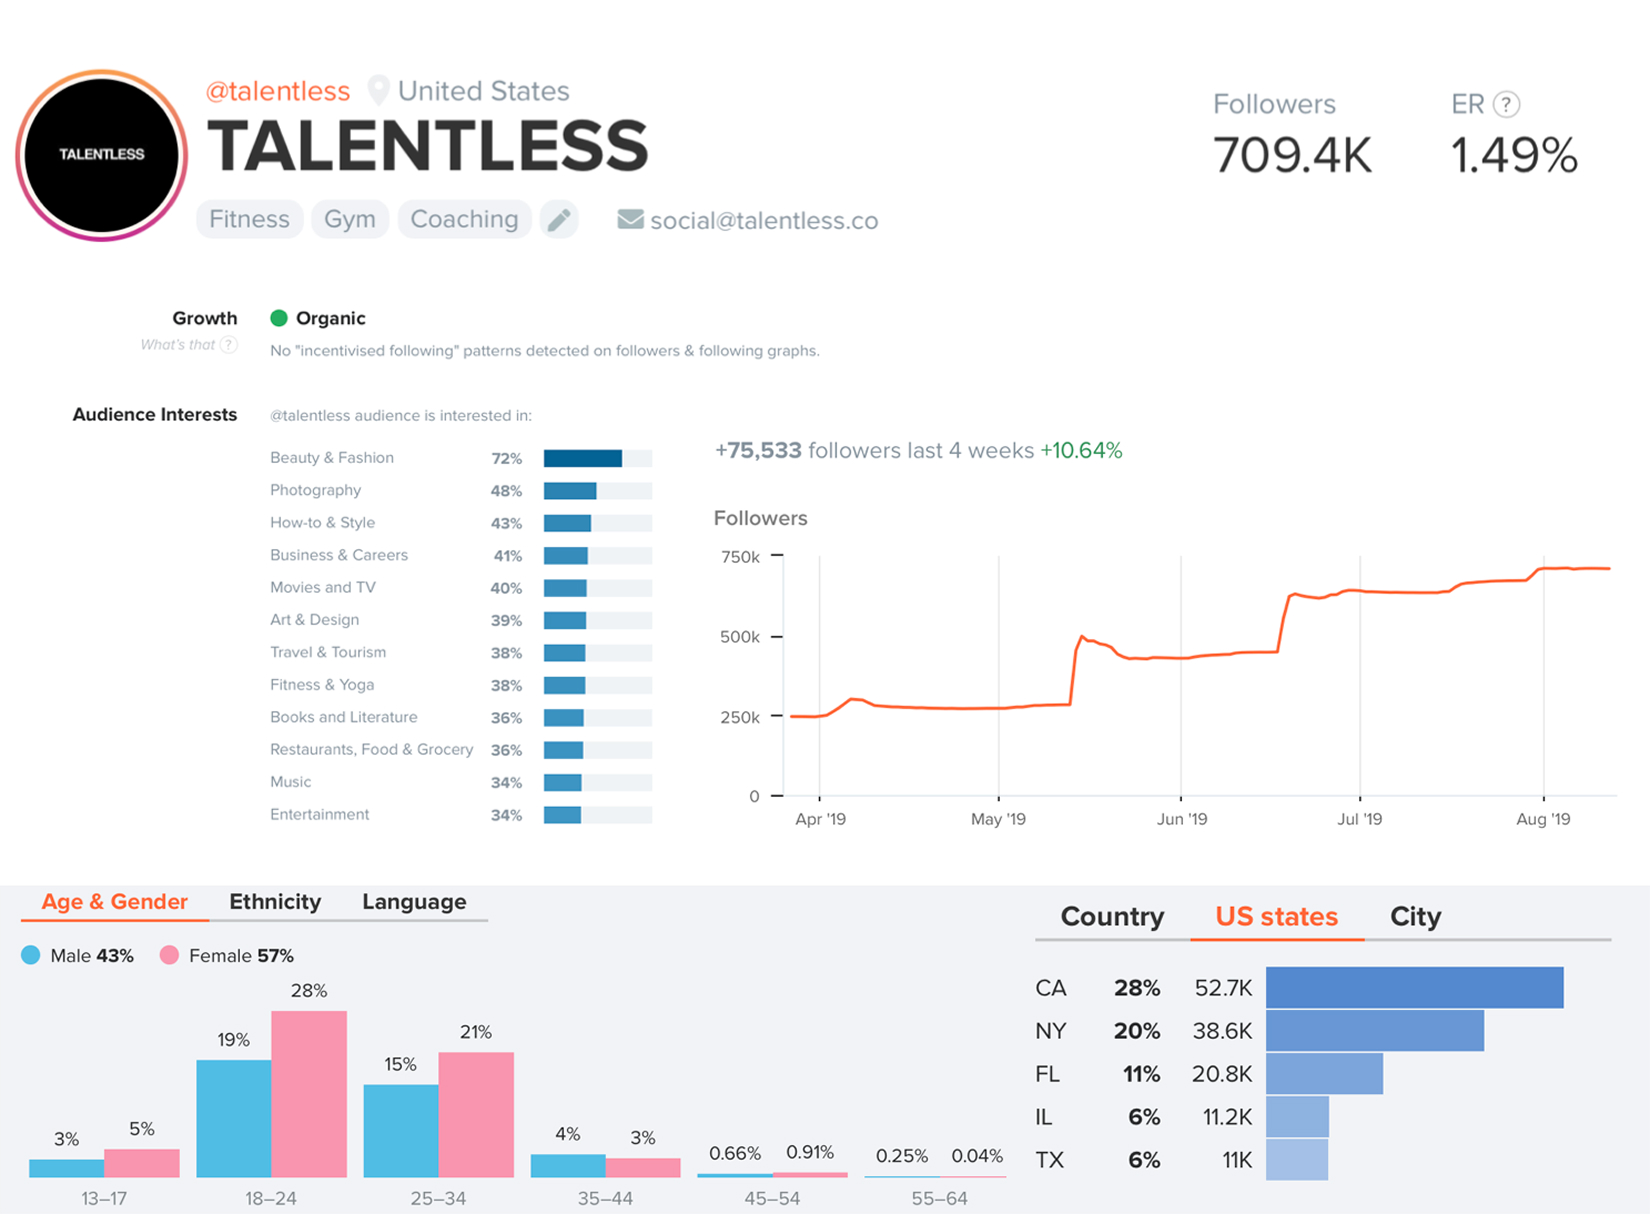Toggle the Male legend marker
This screenshot has width=1650, height=1214.
pos(31,955)
